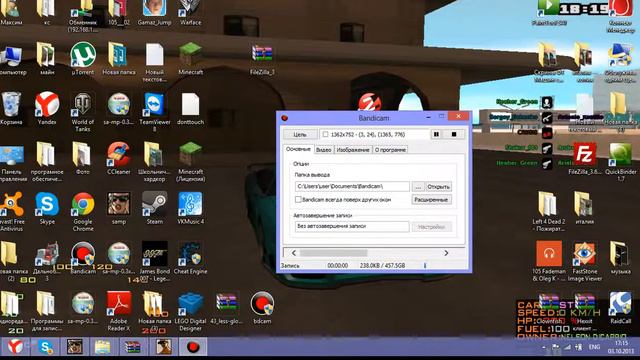Open the Warface desktop icon

(x=190, y=12)
